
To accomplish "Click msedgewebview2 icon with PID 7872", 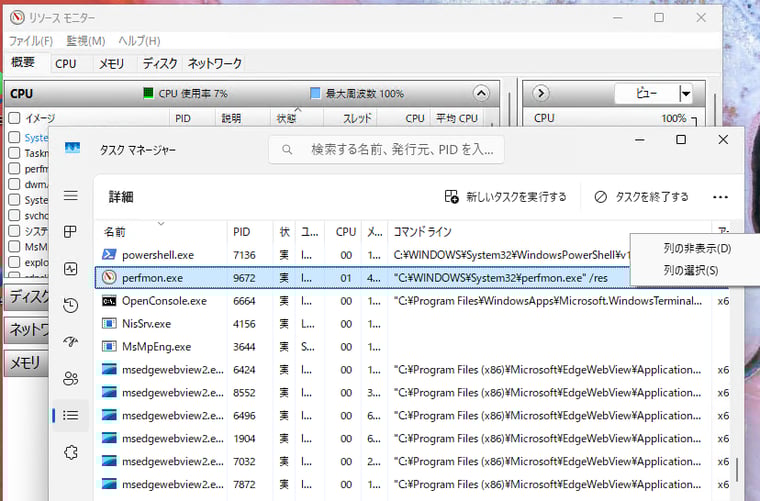I will pyautogui.click(x=109, y=484).
